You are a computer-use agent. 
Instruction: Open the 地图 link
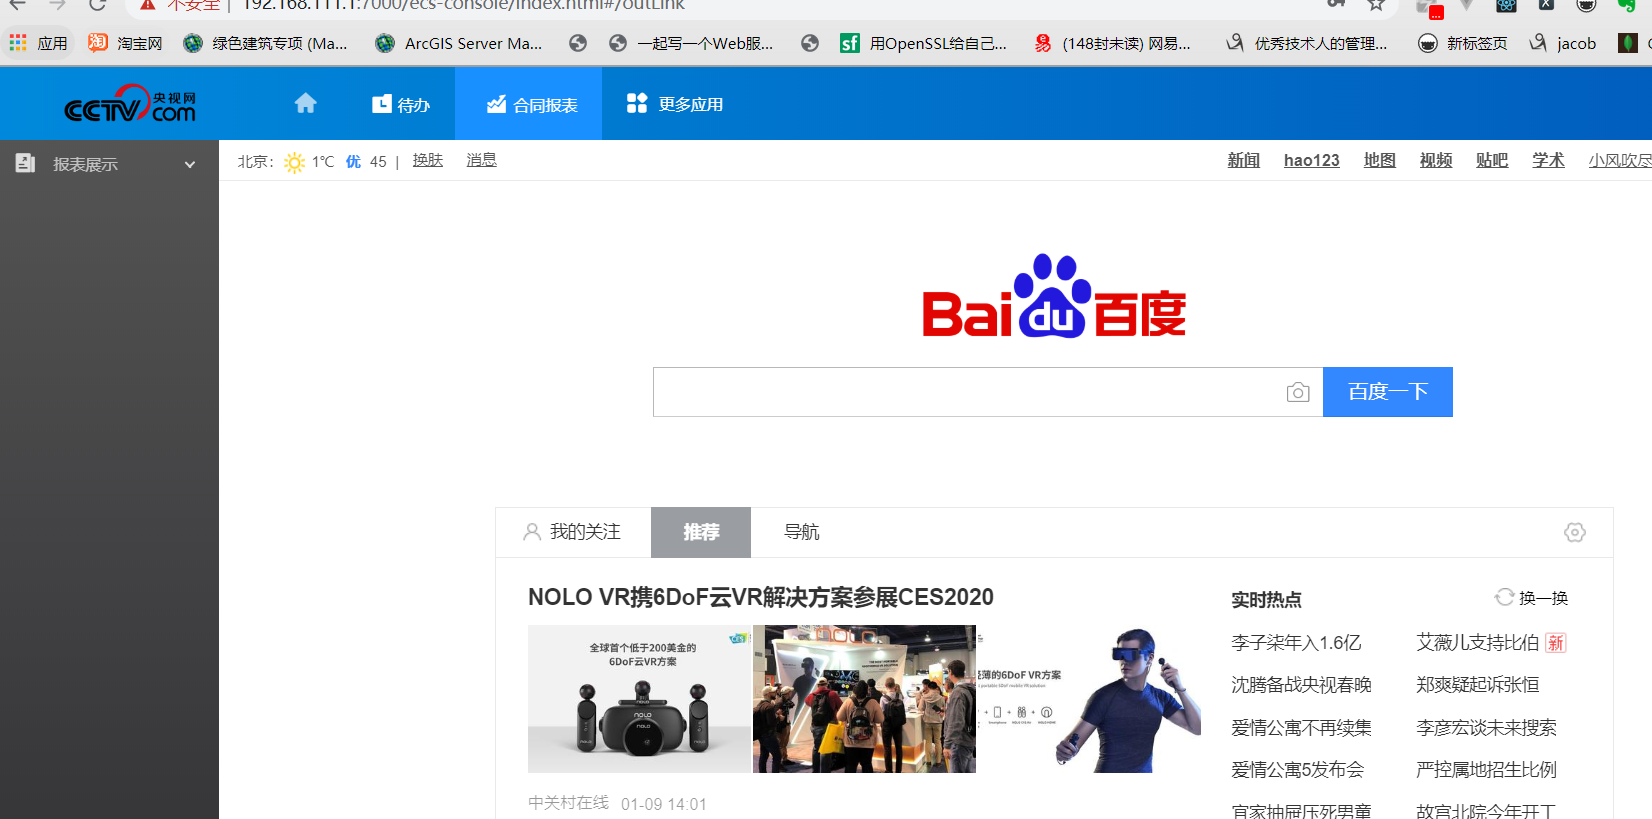click(1380, 160)
